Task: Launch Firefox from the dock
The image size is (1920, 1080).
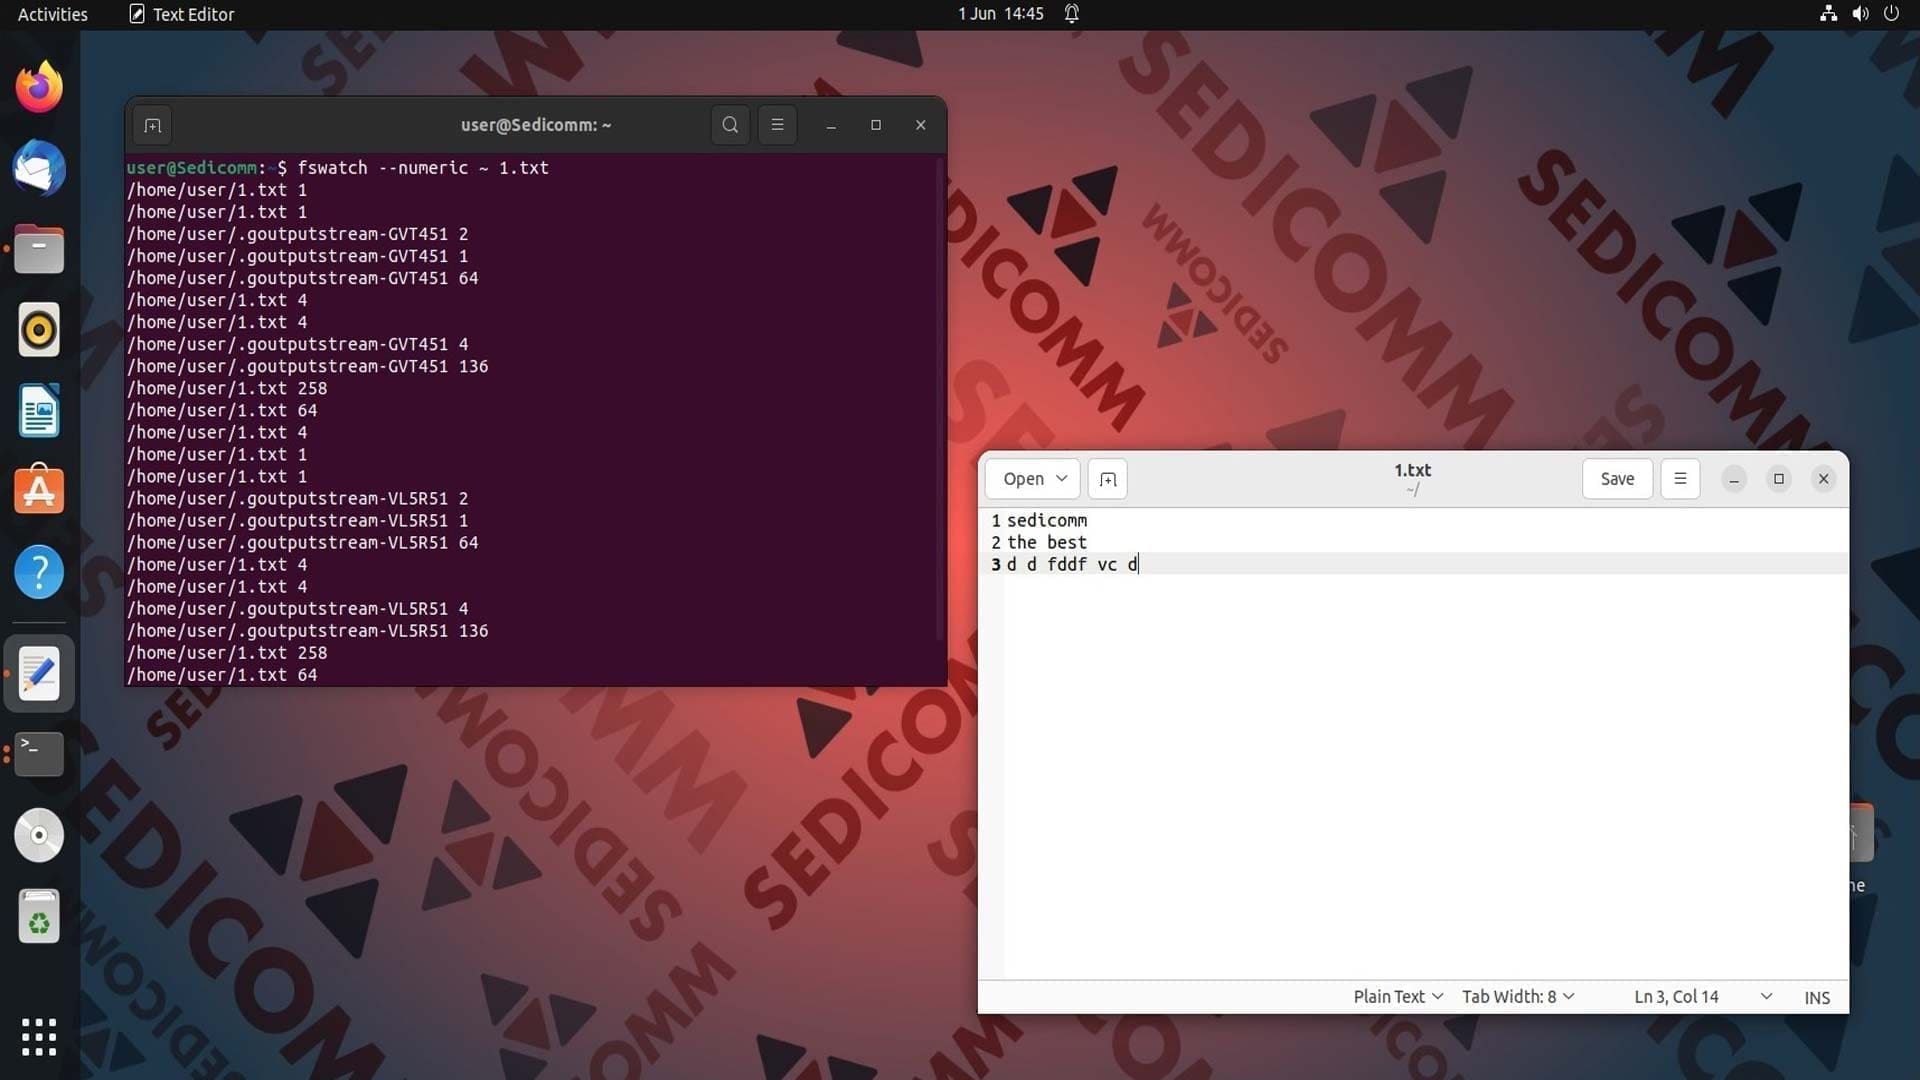Action: (39, 87)
